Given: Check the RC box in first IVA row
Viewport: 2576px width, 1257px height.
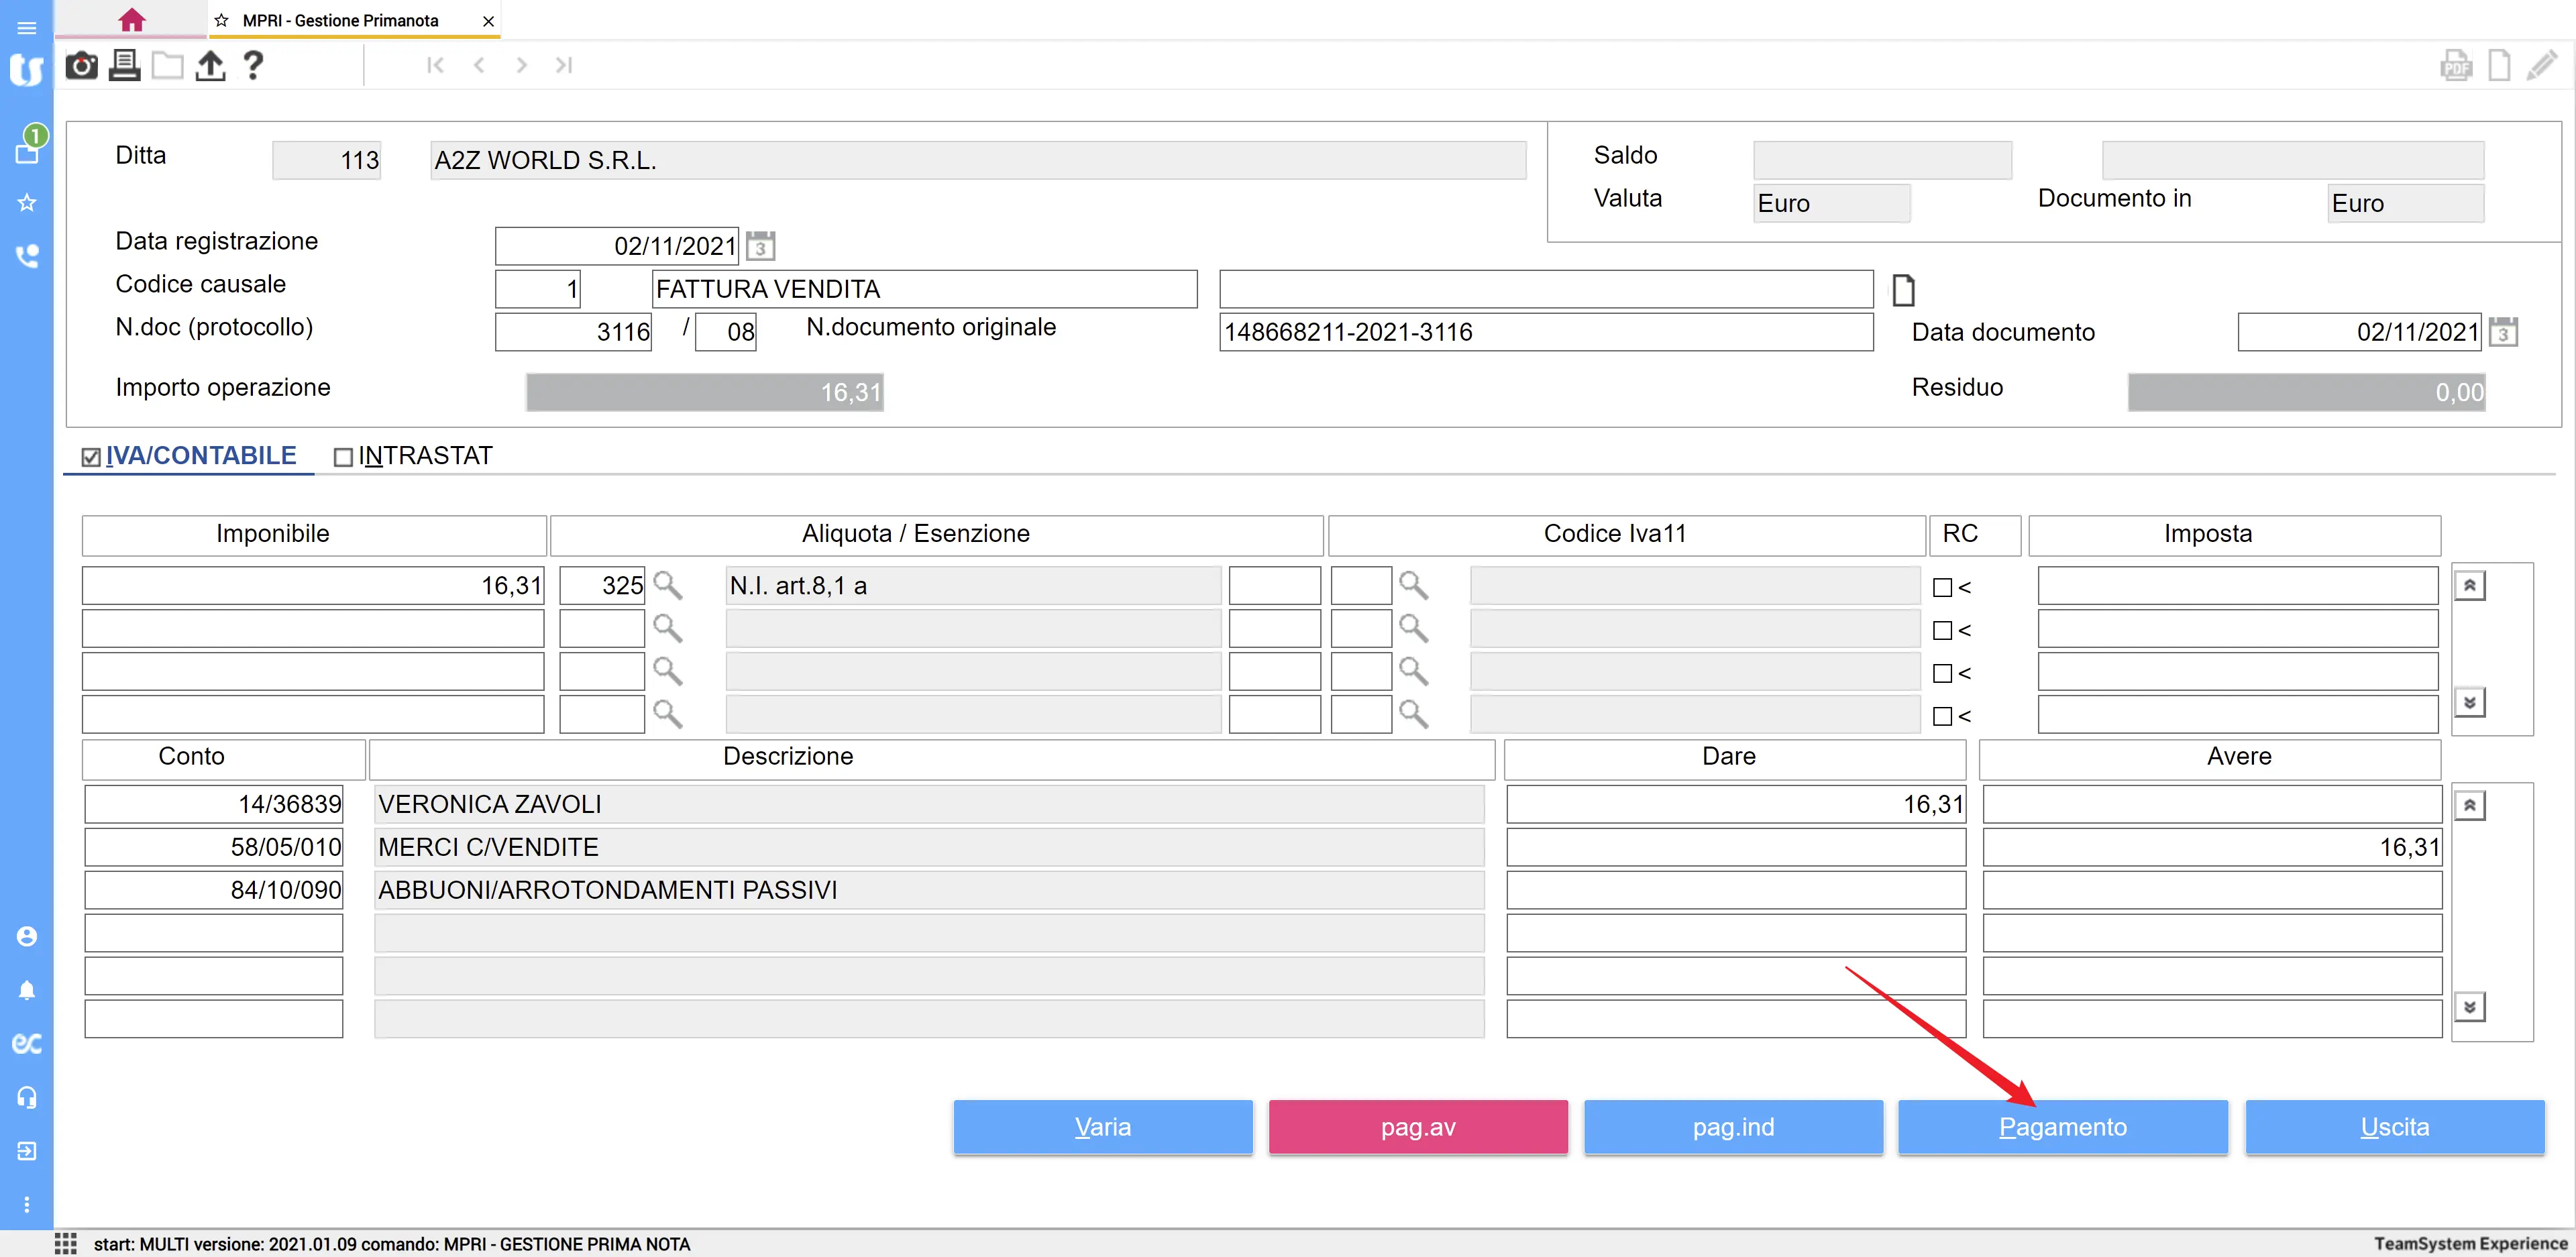Looking at the screenshot, I should tap(1942, 587).
